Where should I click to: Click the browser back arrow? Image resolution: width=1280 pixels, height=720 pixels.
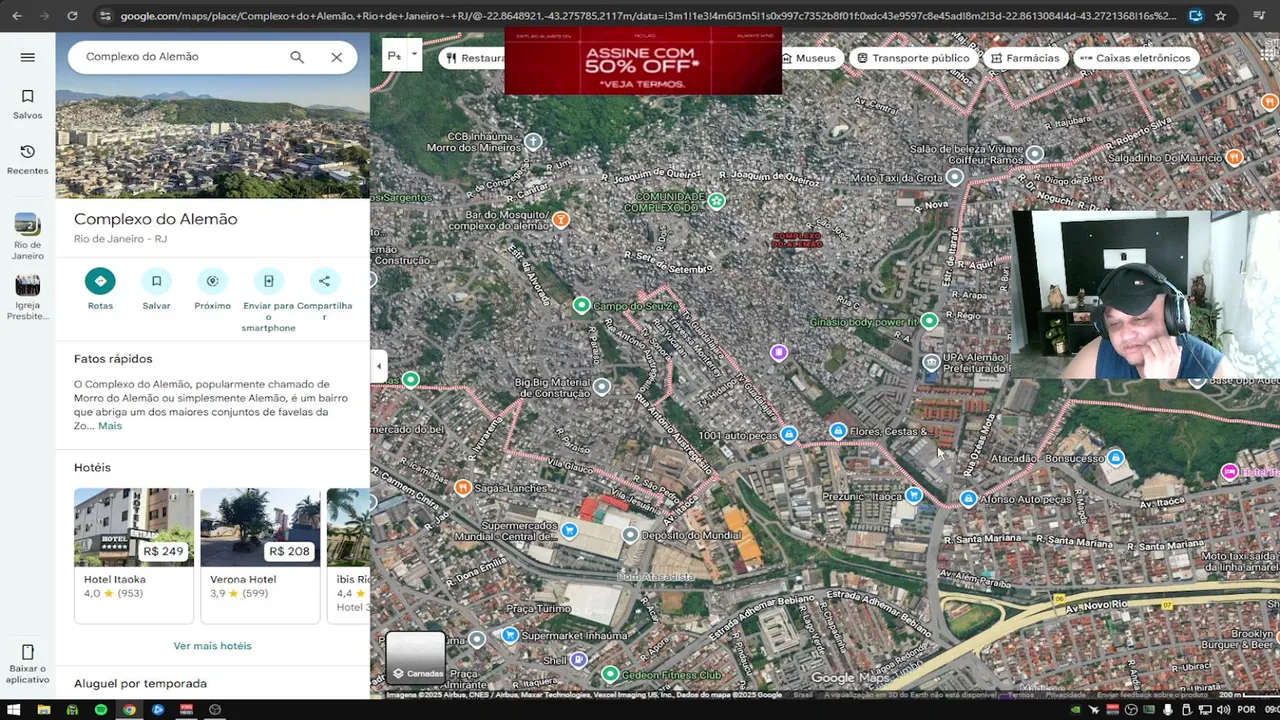coord(17,16)
